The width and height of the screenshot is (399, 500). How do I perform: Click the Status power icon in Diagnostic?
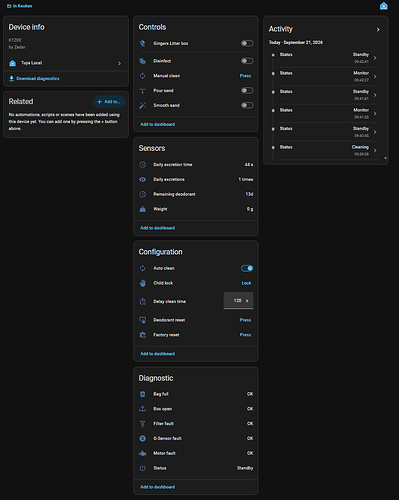[142, 468]
